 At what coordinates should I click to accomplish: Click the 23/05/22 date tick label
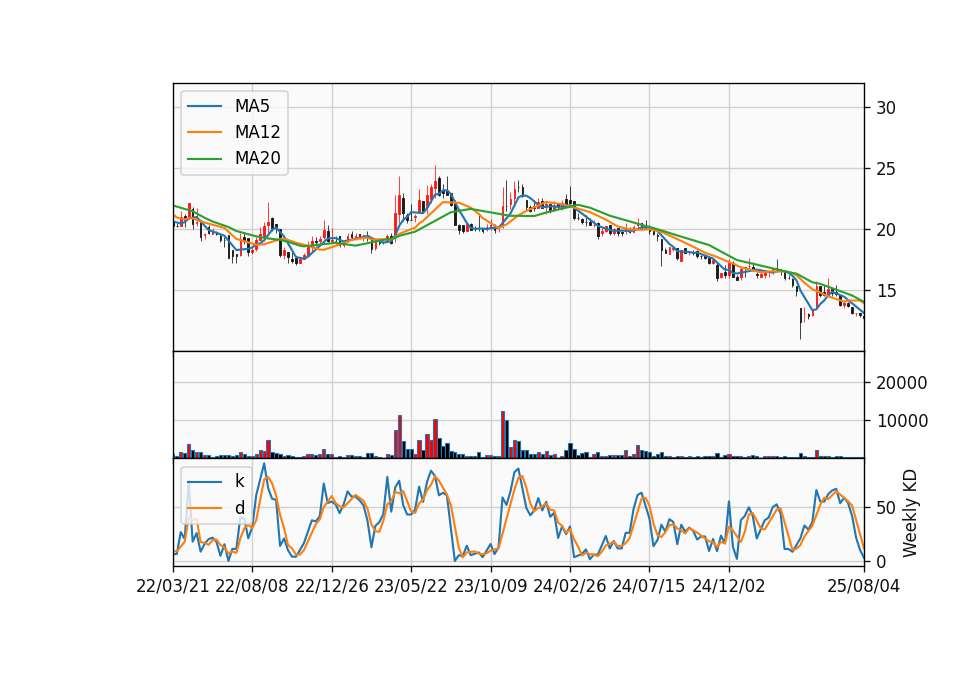411,586
